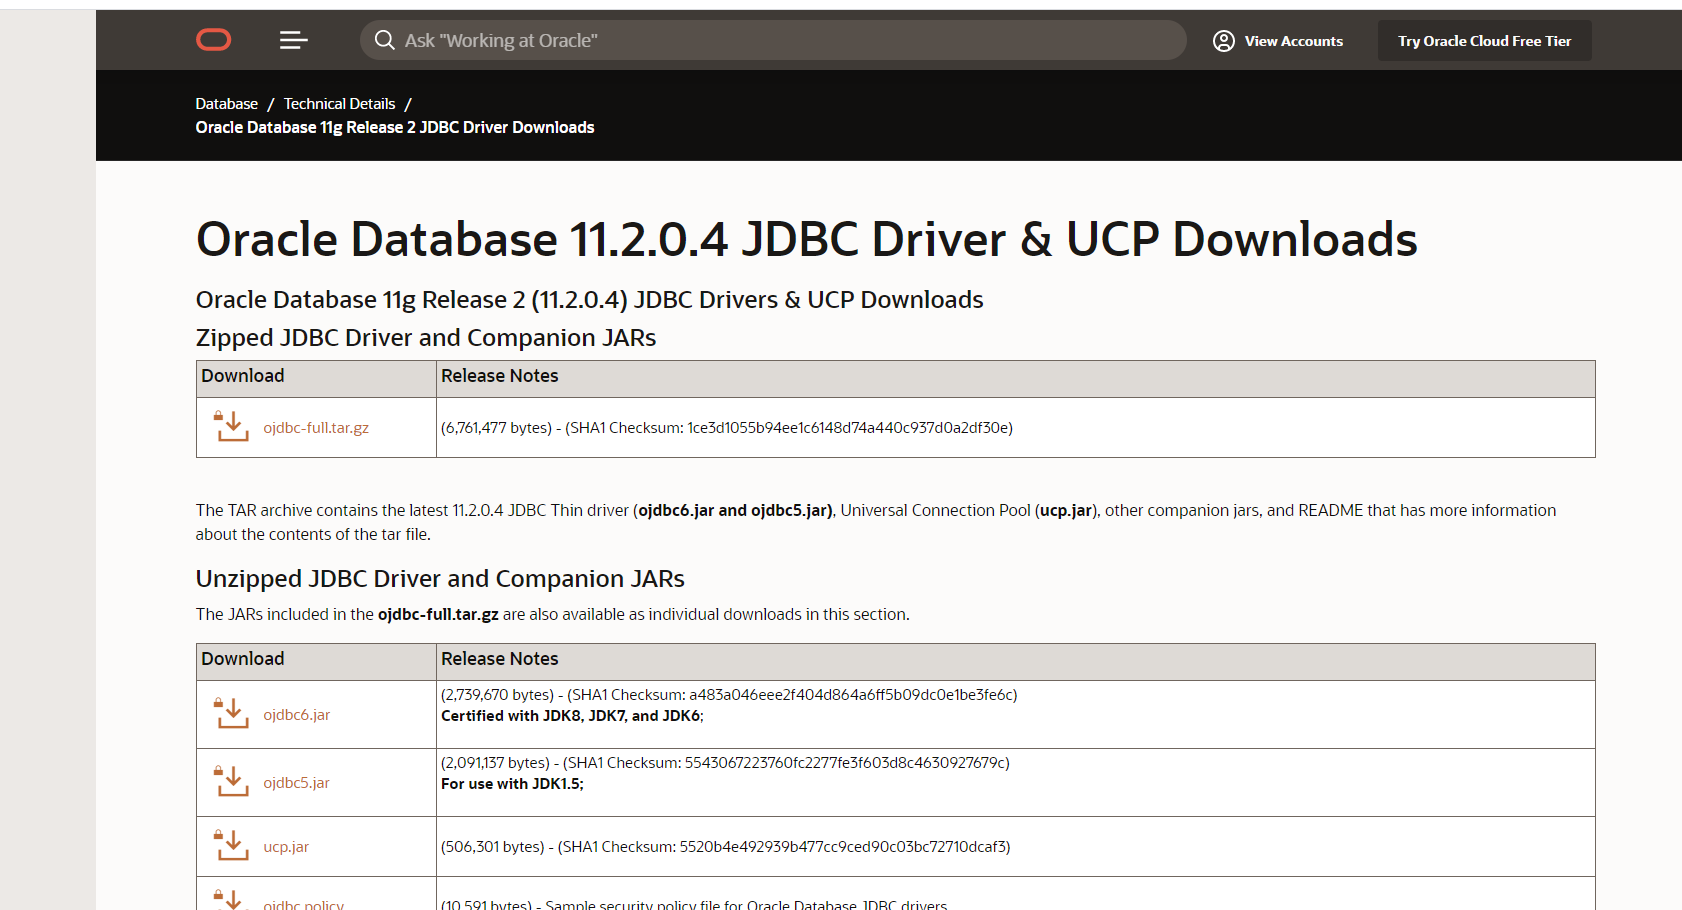The image size is (1682, 910).
Task: Click the Oracle logo icon
Action: 213,40
